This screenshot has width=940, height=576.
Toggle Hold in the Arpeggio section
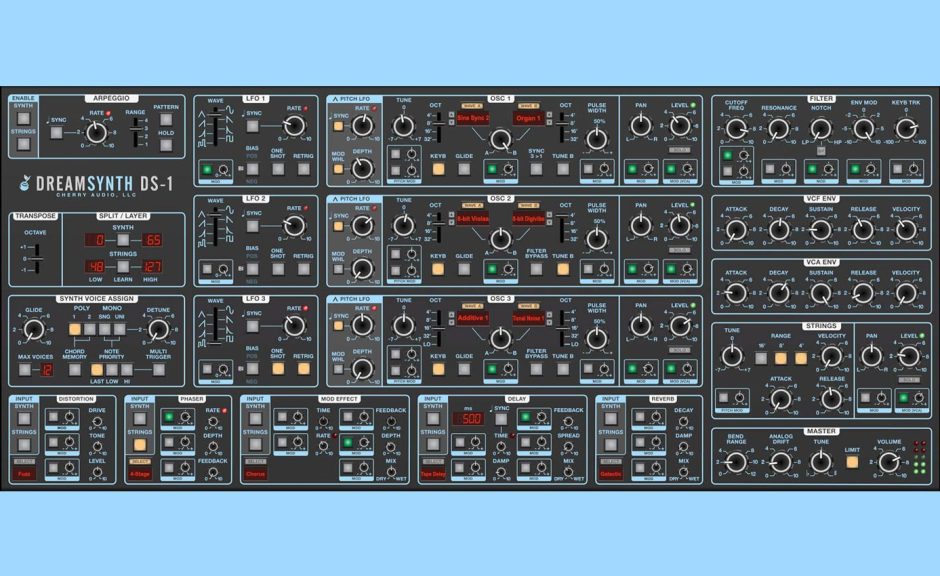165,145
